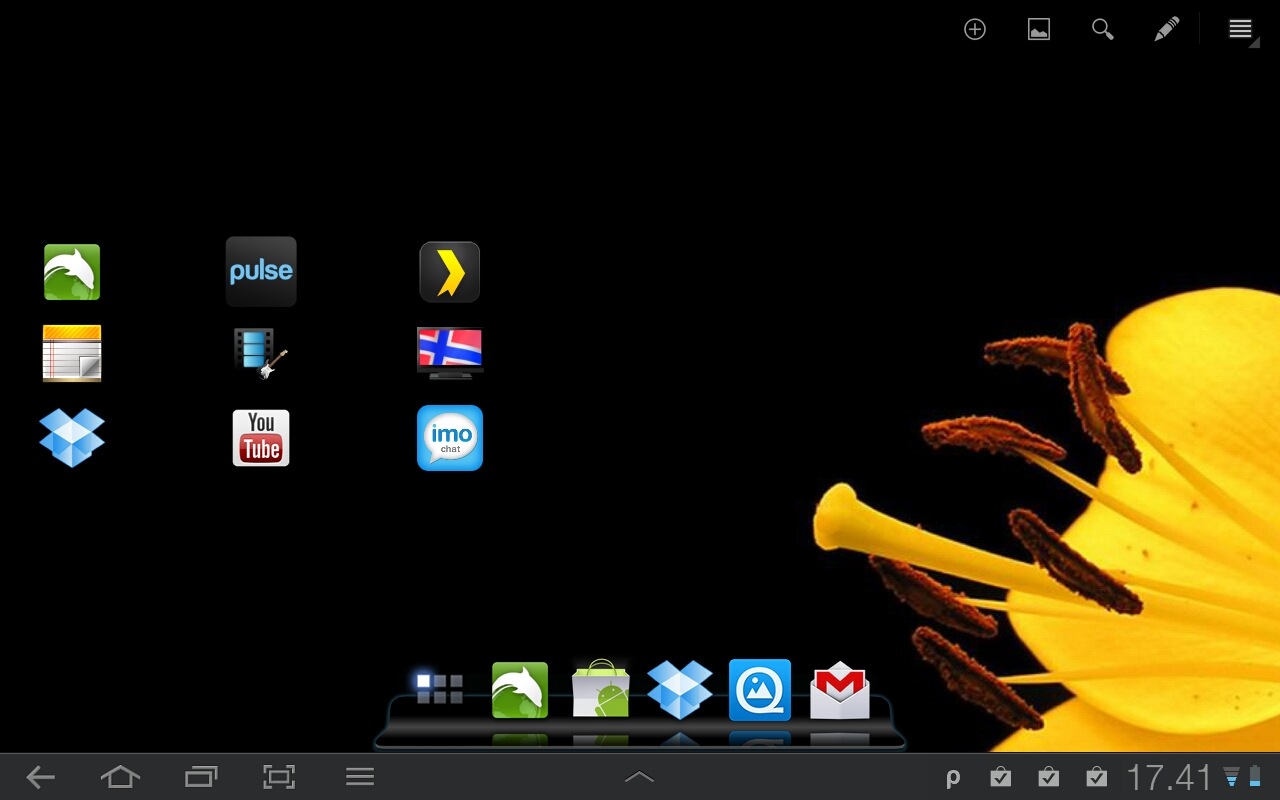Open the Norwegian flag TV app

click(450, 353)
